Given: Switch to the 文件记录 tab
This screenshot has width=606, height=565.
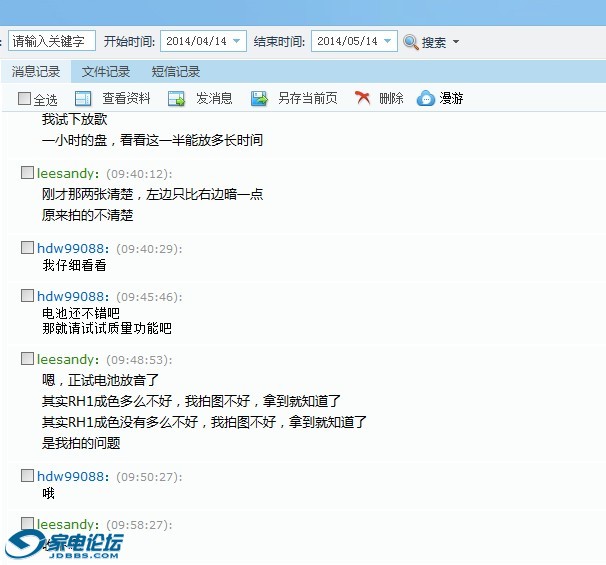Looking at the screenshot, I should [106, 71].
